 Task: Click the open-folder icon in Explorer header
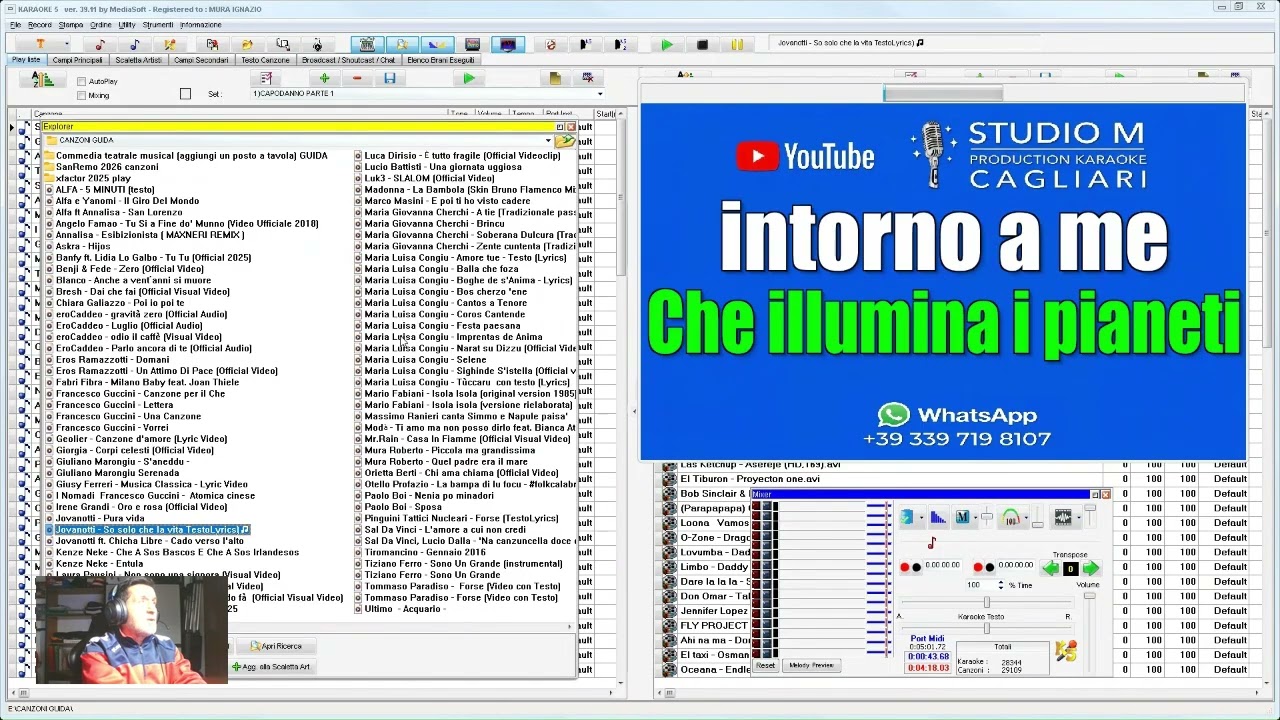pos(566,140)
